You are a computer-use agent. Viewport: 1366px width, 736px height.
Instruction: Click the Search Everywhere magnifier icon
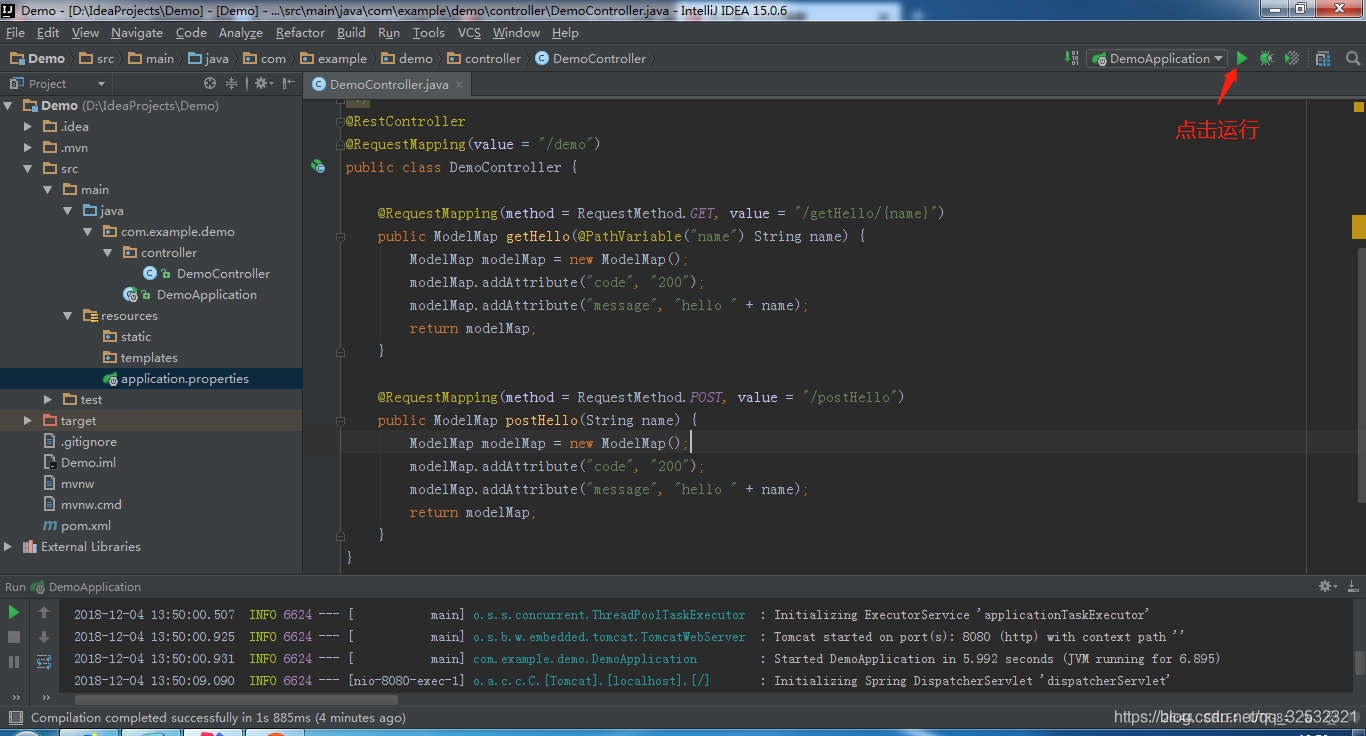(x=1351, y=58)
